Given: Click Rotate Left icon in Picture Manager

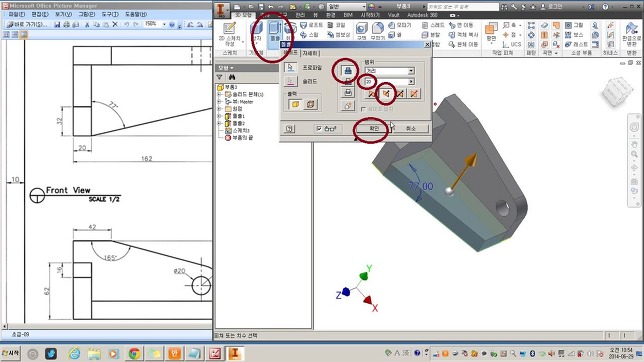Looking at the screenshot, I should pyautogui.click(x=190, y=25).
